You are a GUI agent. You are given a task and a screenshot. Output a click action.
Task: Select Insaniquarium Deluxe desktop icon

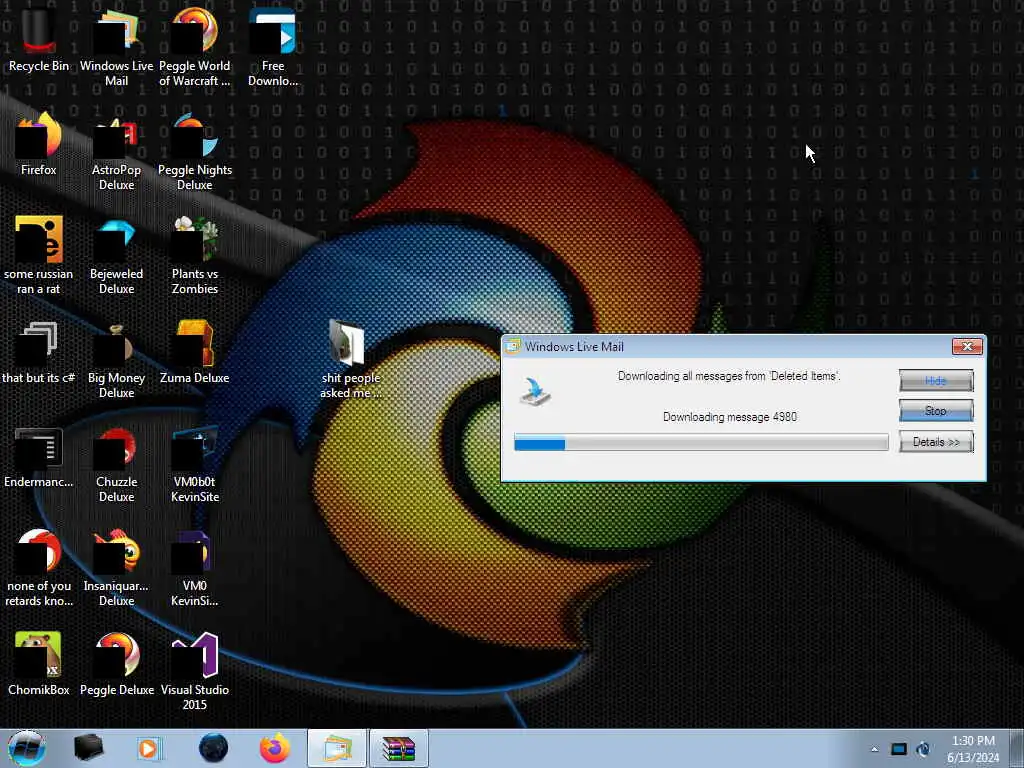[x=116, y=568]
